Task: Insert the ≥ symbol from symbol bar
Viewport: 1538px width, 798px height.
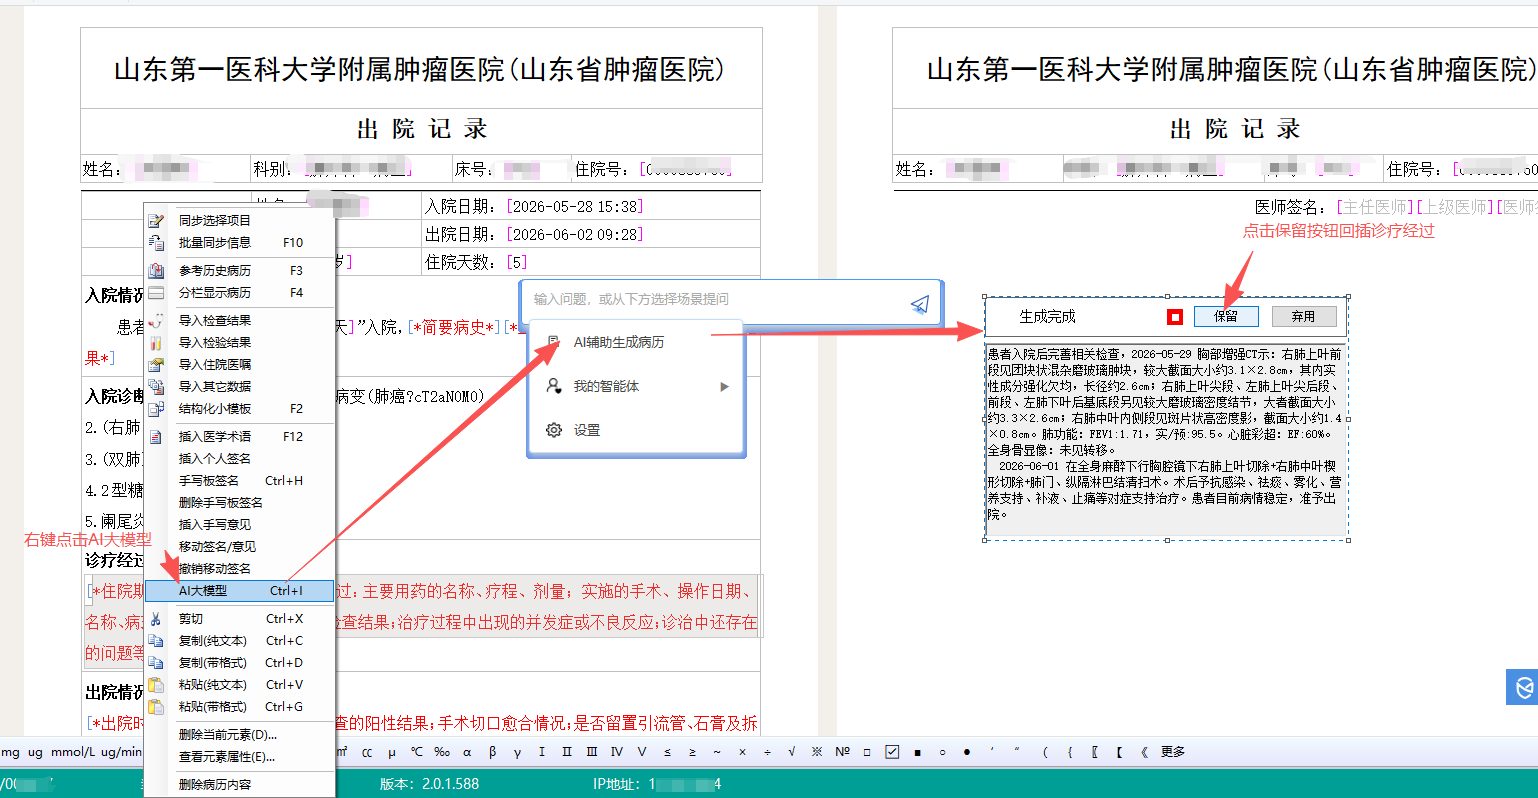Action: pyautogui.click(x=692, y=752)
